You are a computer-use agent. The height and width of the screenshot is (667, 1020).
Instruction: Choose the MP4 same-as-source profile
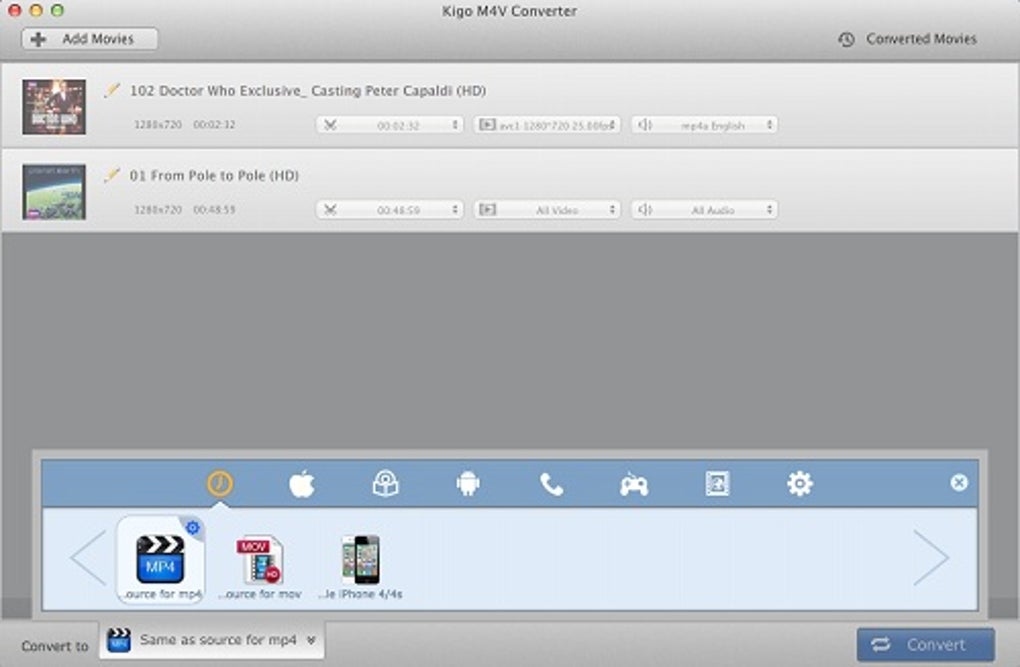[161, 560]
